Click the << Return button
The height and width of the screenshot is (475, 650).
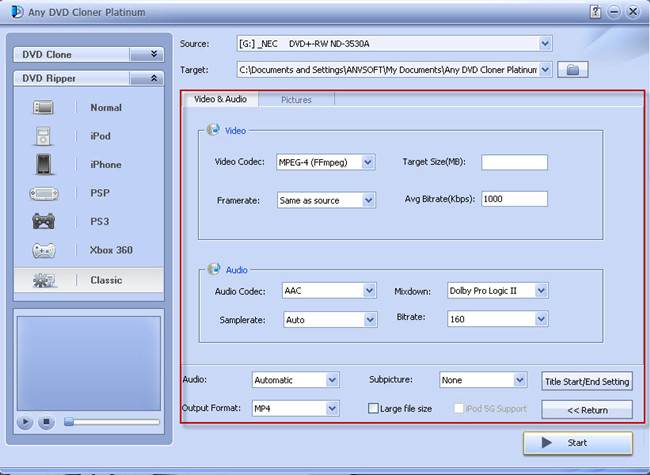coord(587,410)
